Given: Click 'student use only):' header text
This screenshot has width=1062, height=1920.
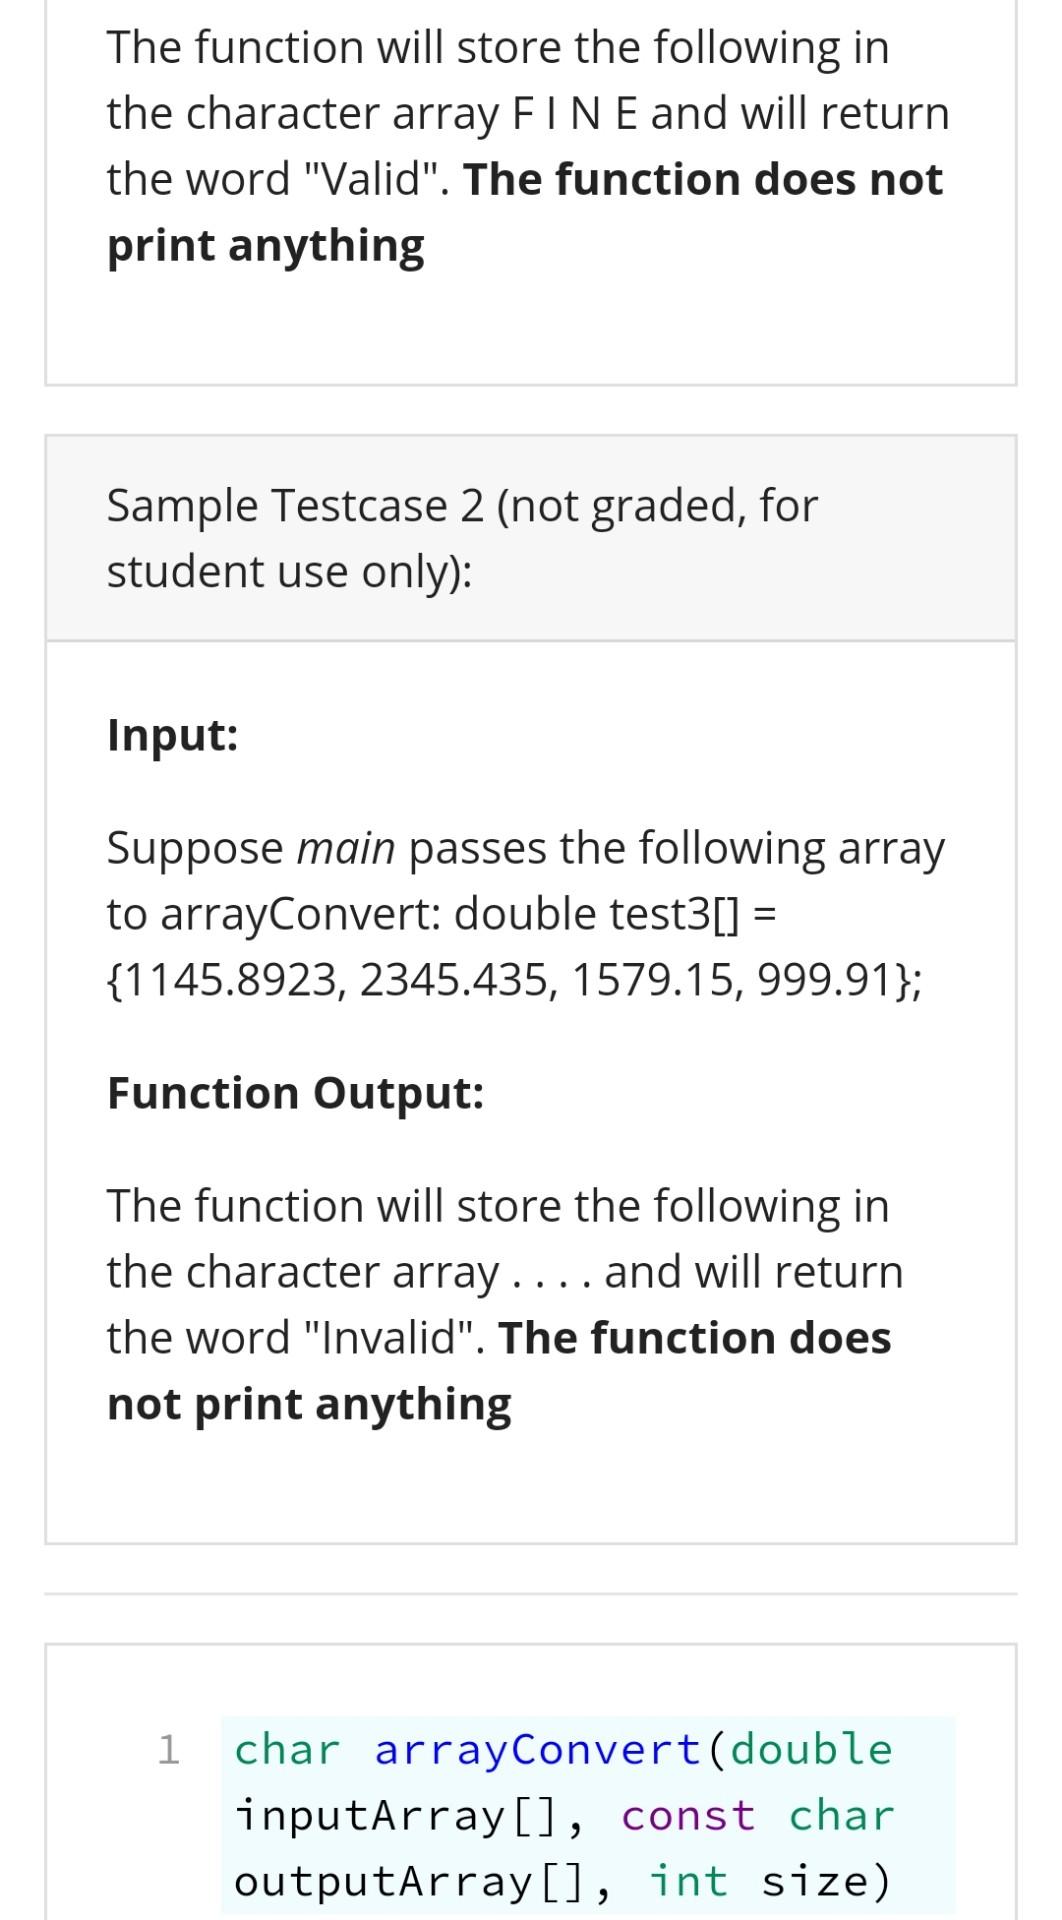Looking at the screenshot, I should [x=290, y=572].
